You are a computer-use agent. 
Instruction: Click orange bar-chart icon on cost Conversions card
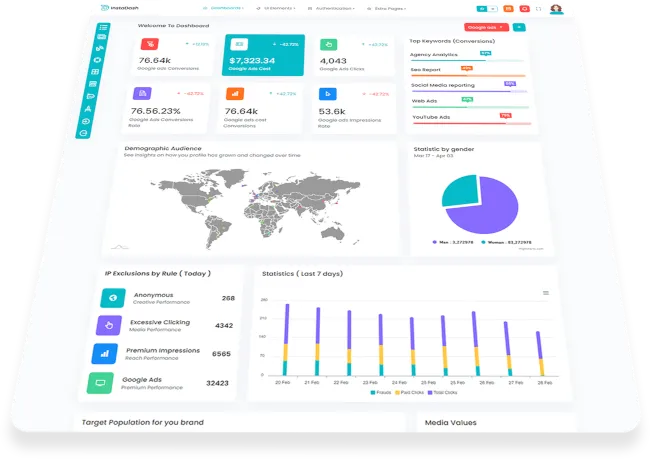235,94
